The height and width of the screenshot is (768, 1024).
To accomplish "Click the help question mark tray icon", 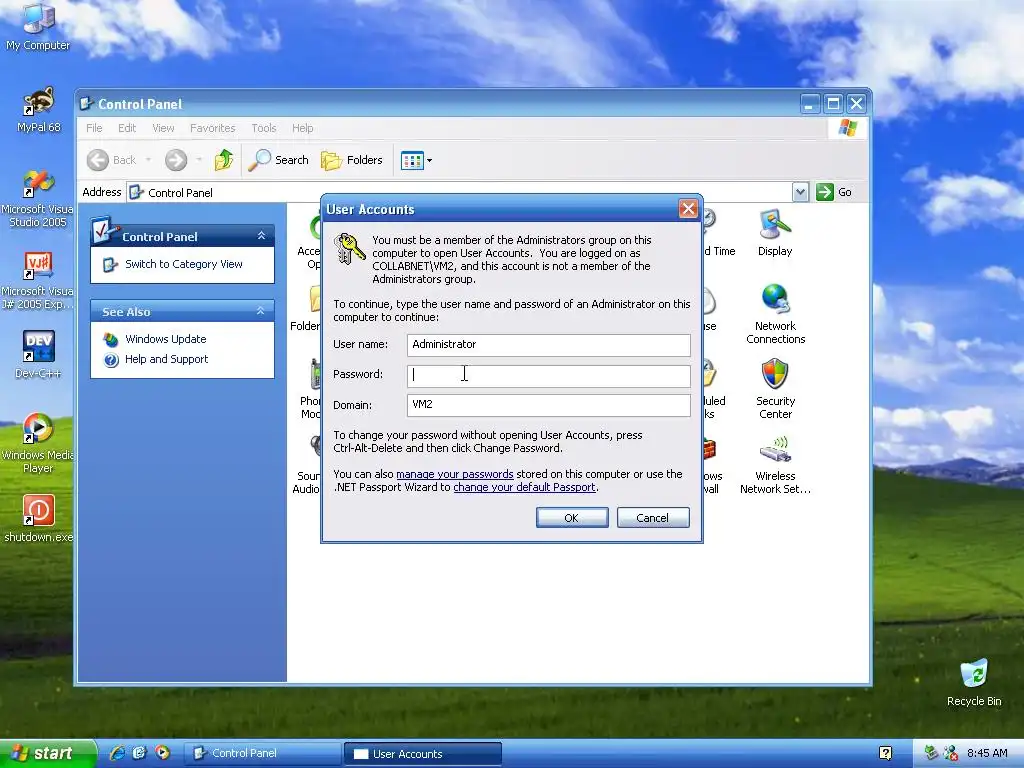I will (886, 754).
